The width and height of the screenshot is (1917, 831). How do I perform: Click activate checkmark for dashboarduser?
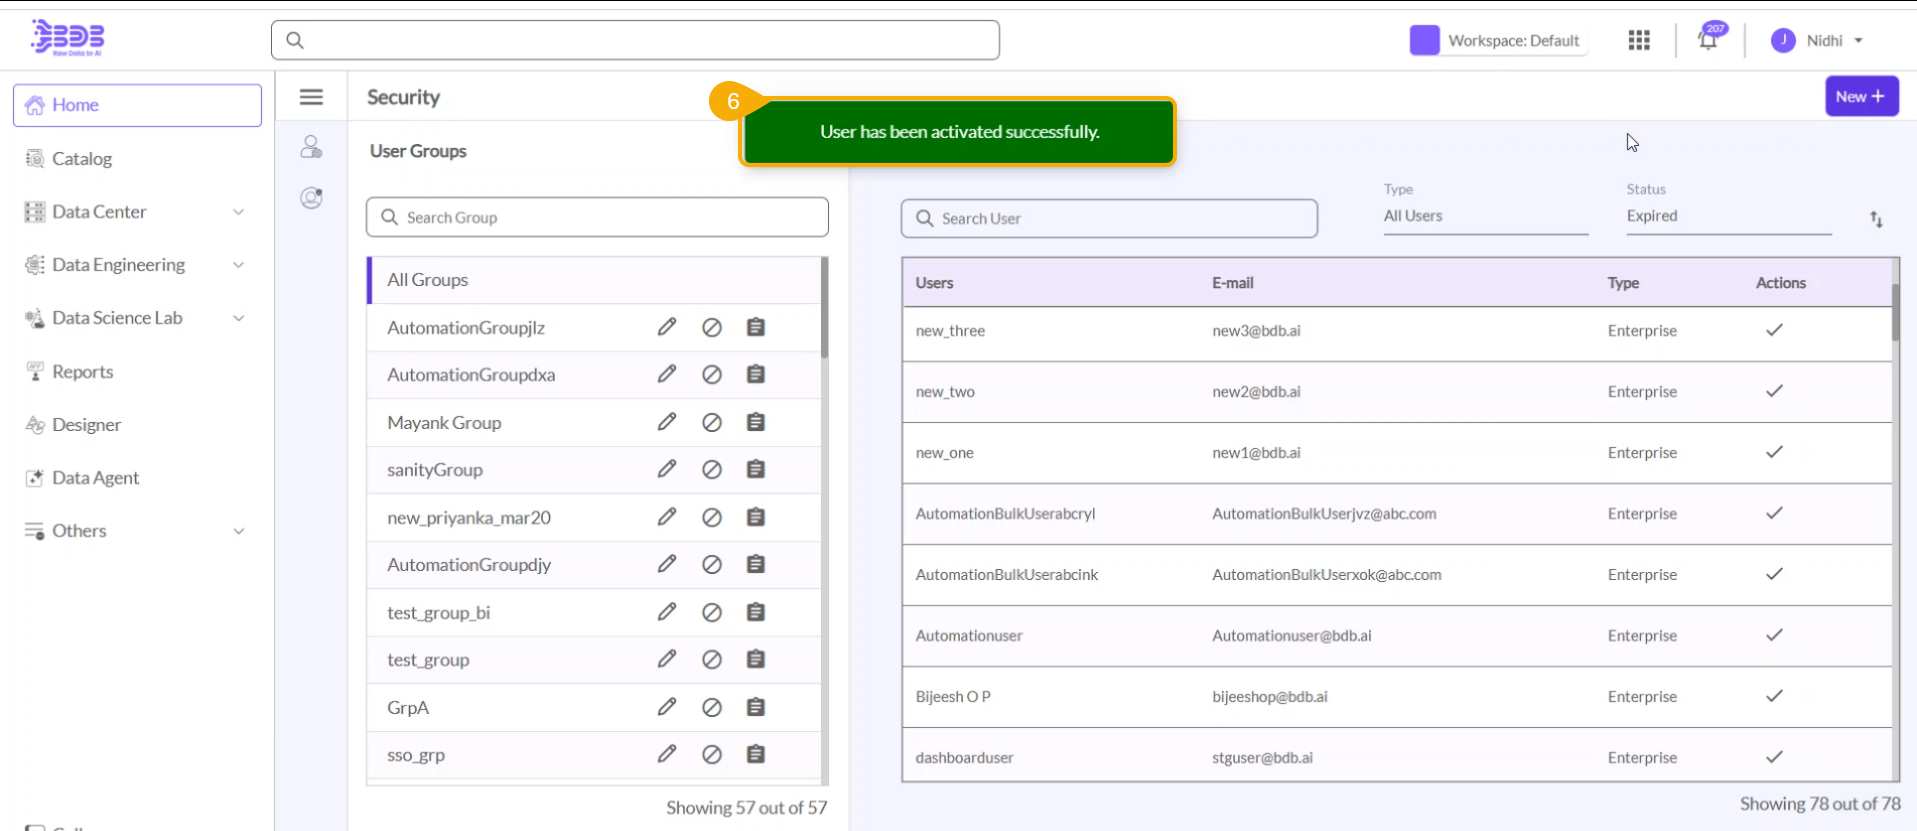point(1774,757)
